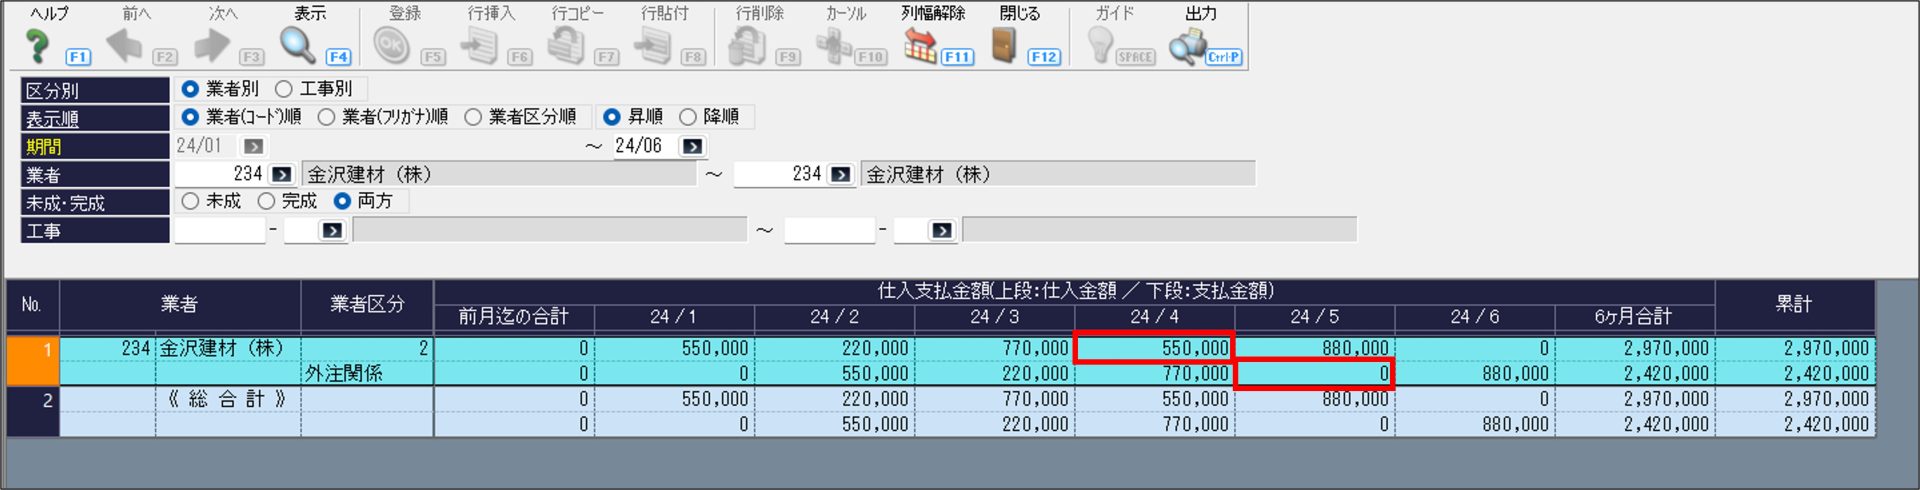Open the first 業者 234 lookup arrow
The image size is (1920, 490).
point(282,174)
